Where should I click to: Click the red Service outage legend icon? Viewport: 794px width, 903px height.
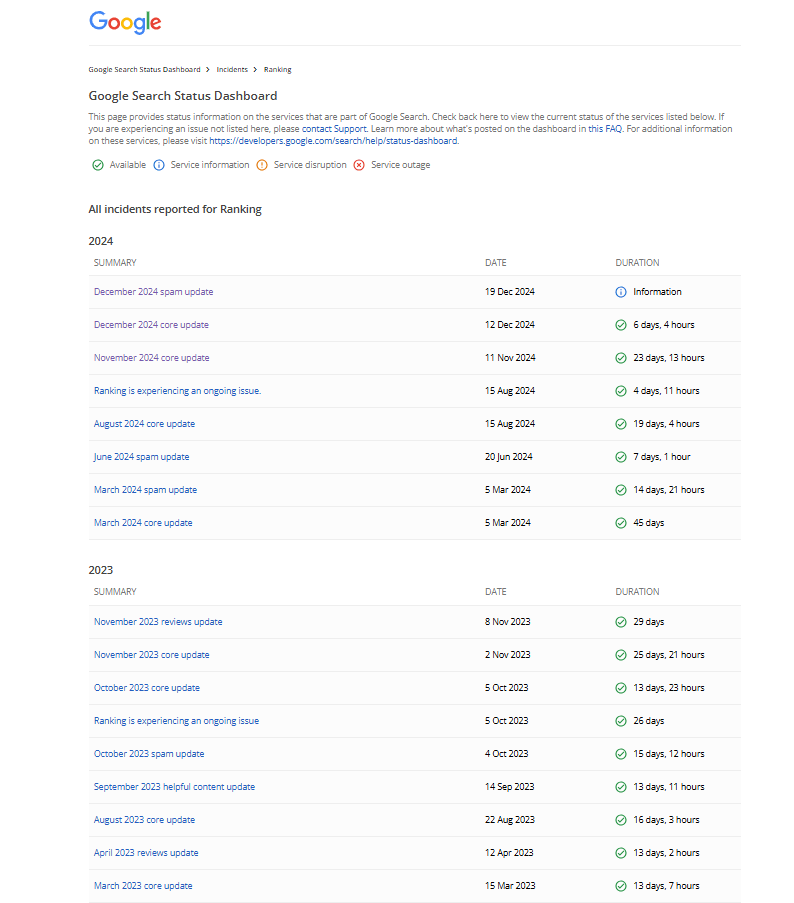point(359,165)
